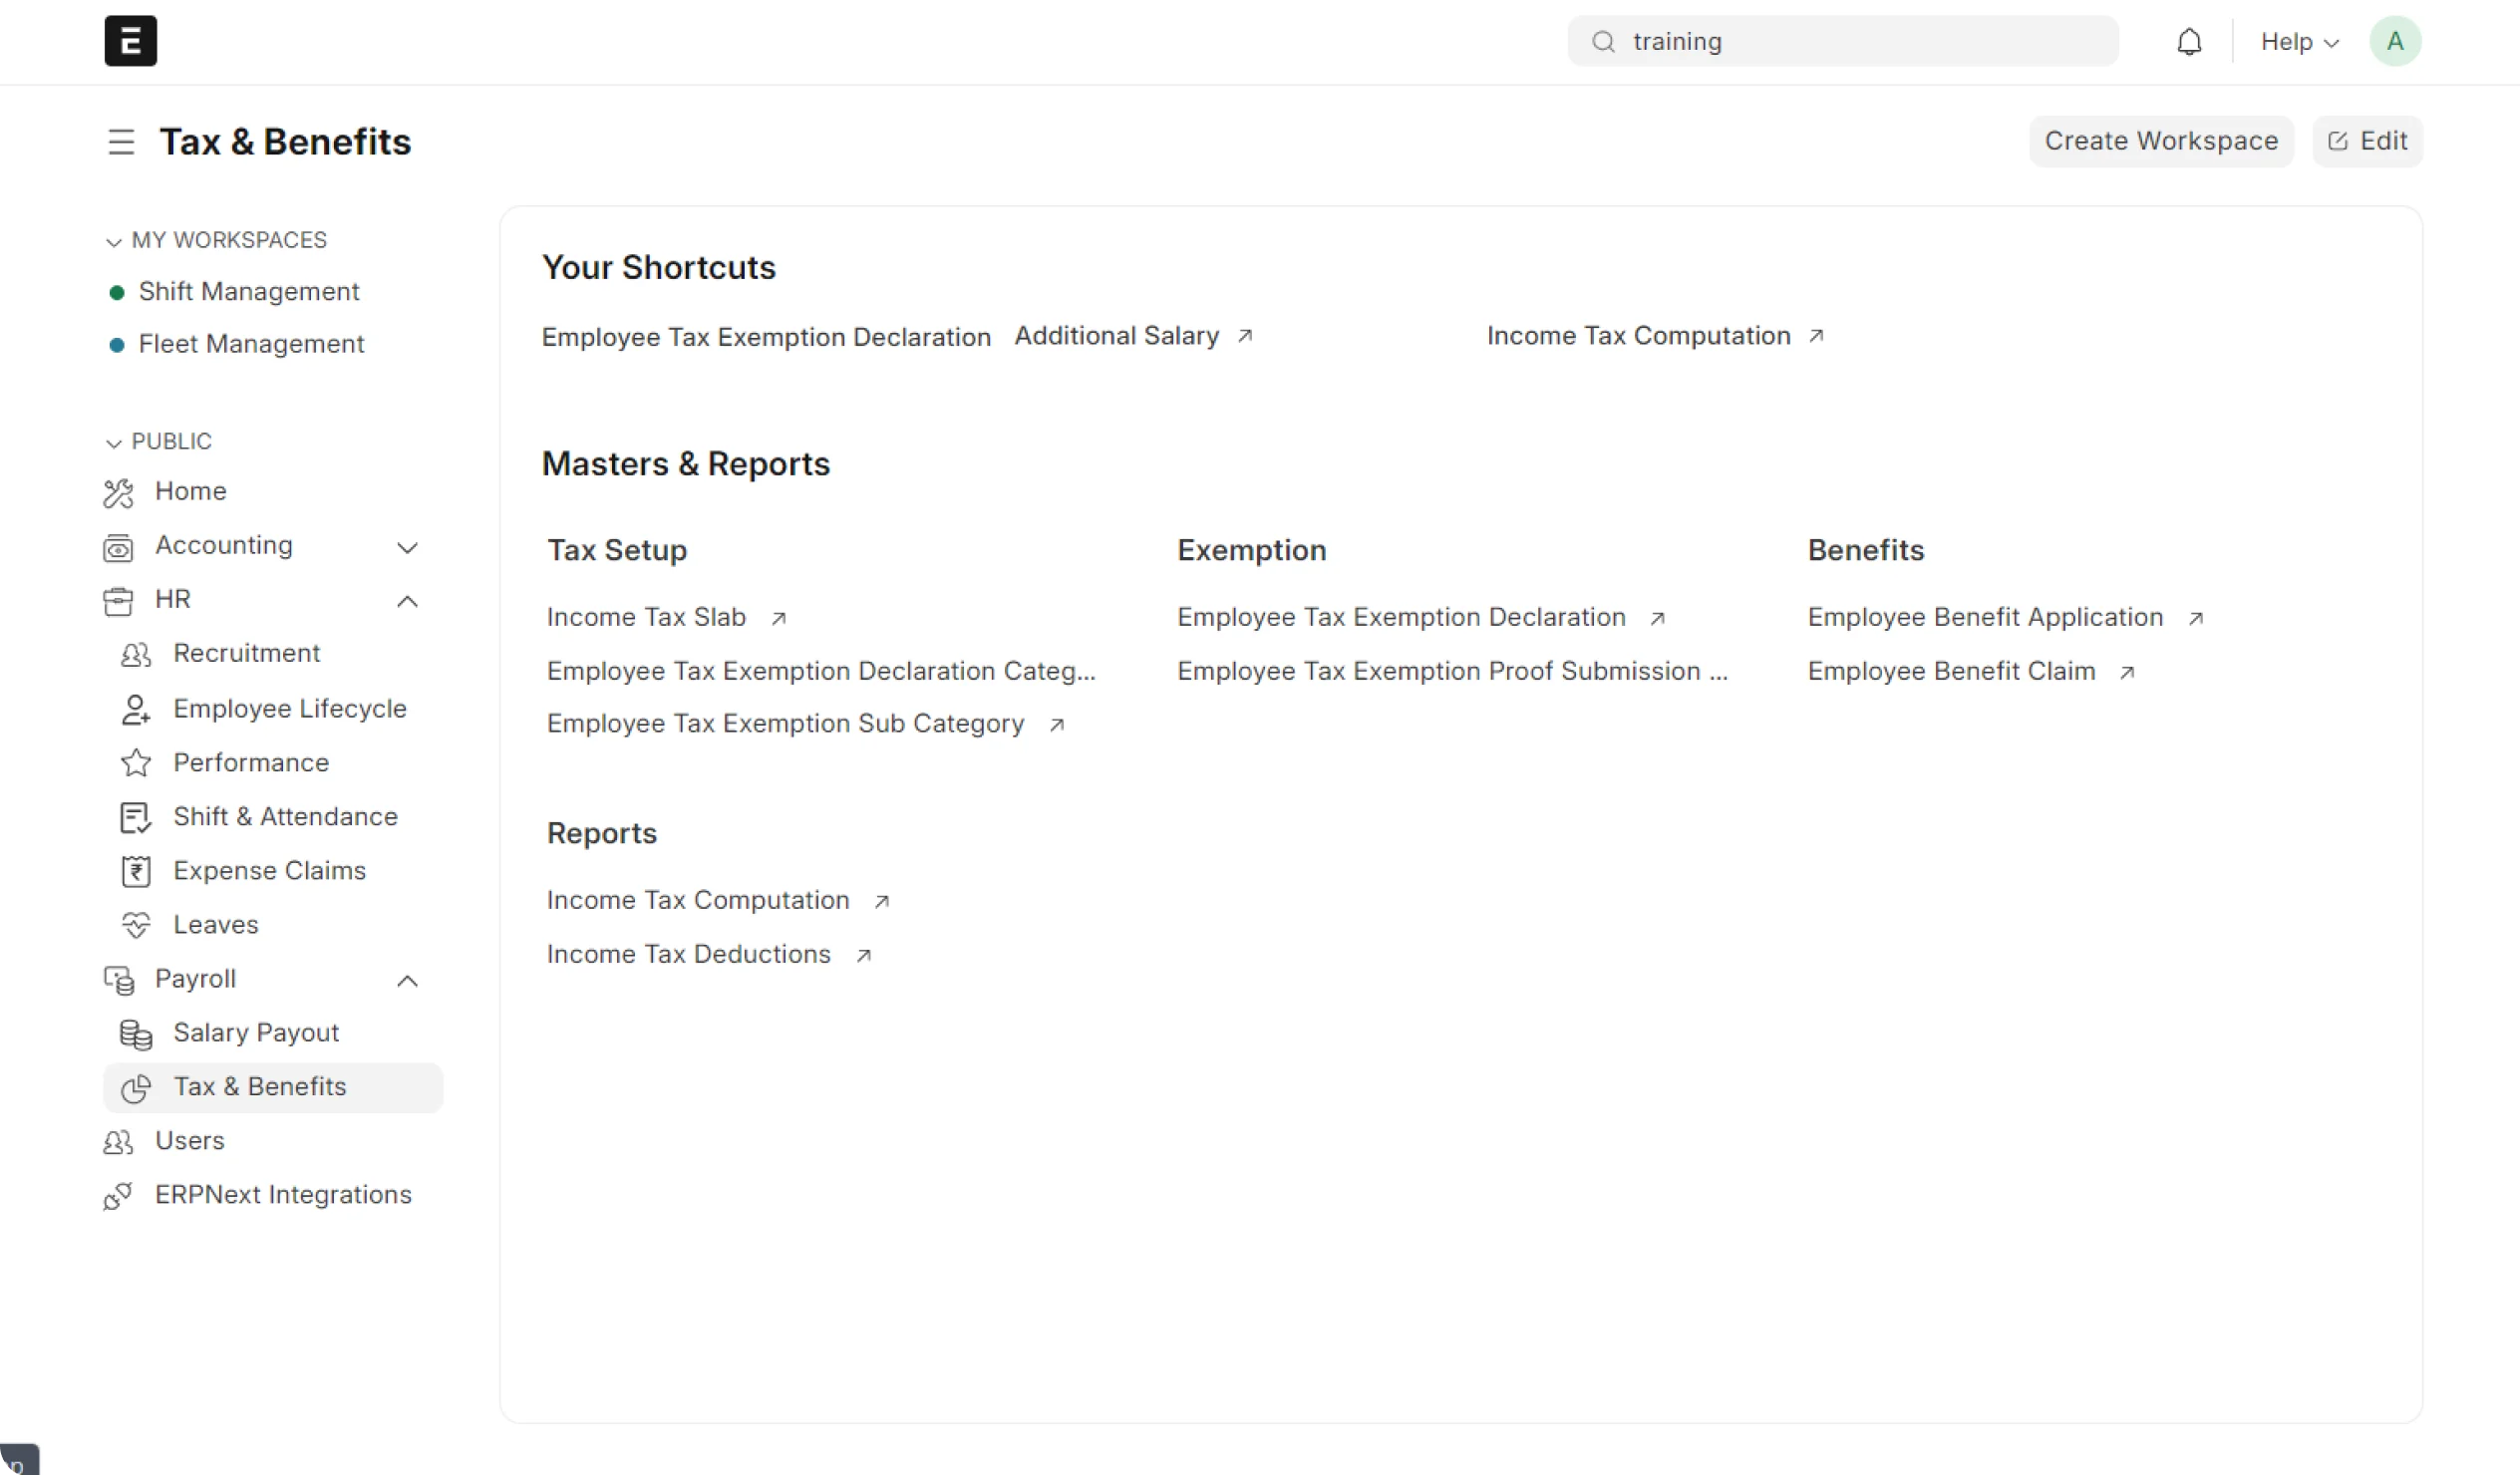2520x1475 pixels.
Task: Click the Salary Payout coins icon
Action: click(x=135, y=1034)
